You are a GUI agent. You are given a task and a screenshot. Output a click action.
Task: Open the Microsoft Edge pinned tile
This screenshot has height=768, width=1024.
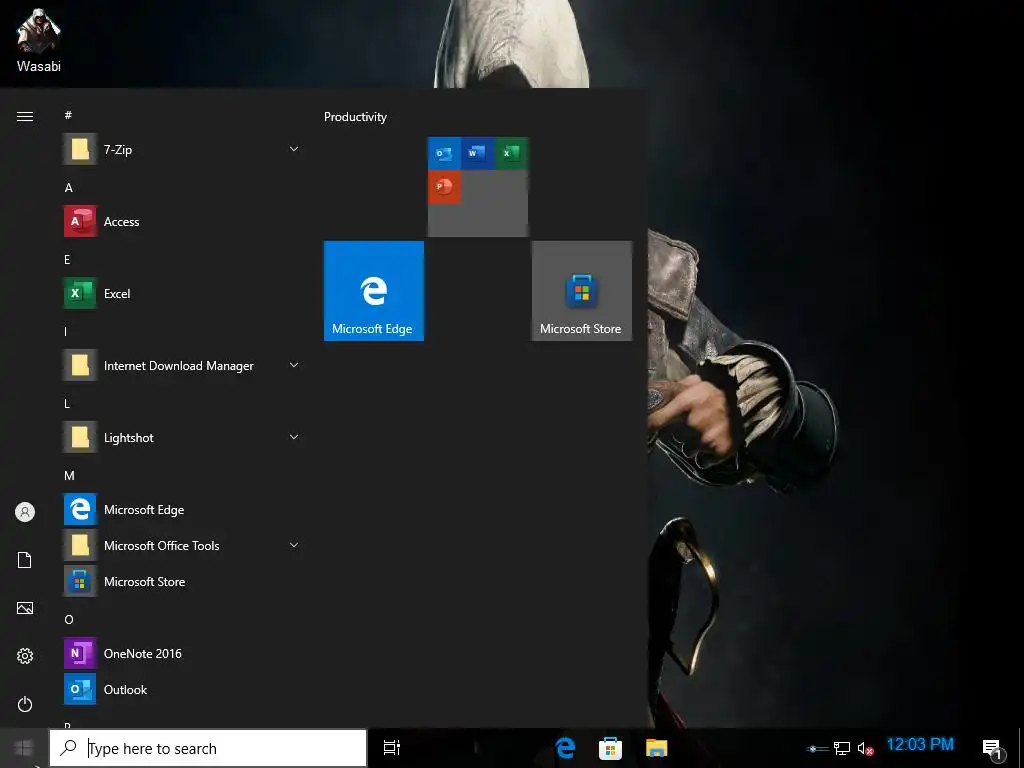pos(374,291)
